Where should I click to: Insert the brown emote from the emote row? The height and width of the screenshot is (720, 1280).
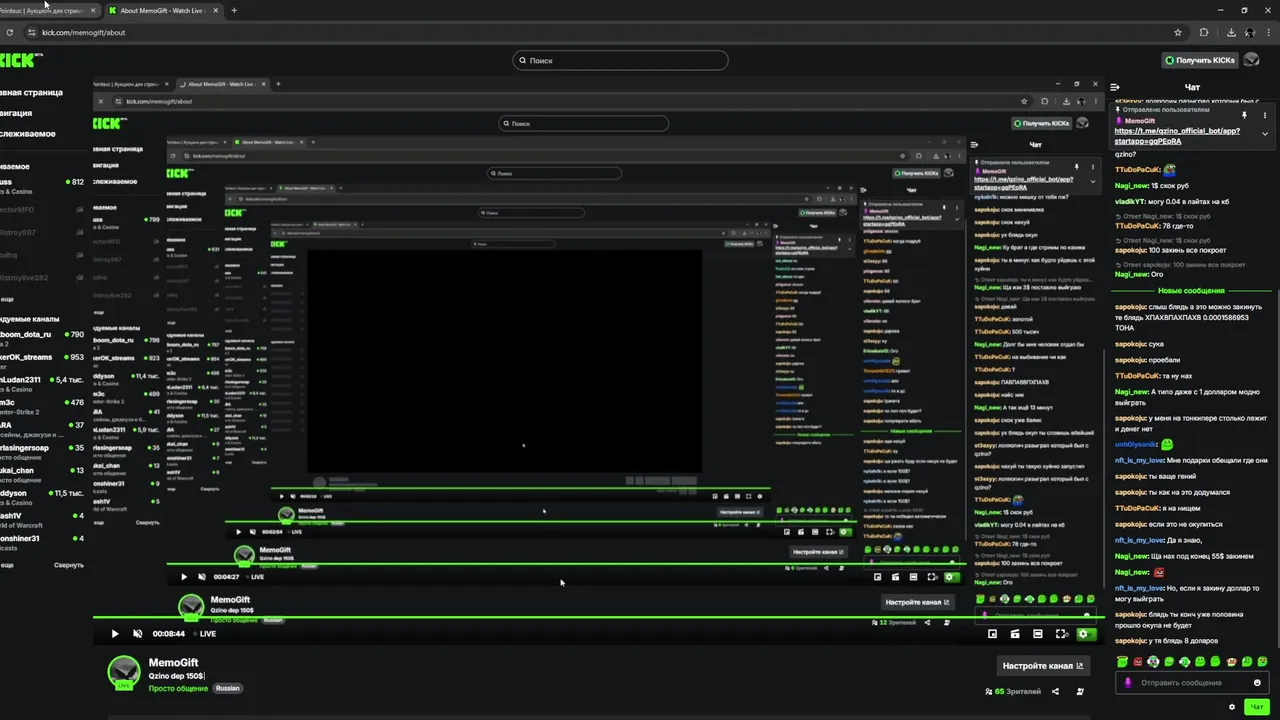point(1231,662)
